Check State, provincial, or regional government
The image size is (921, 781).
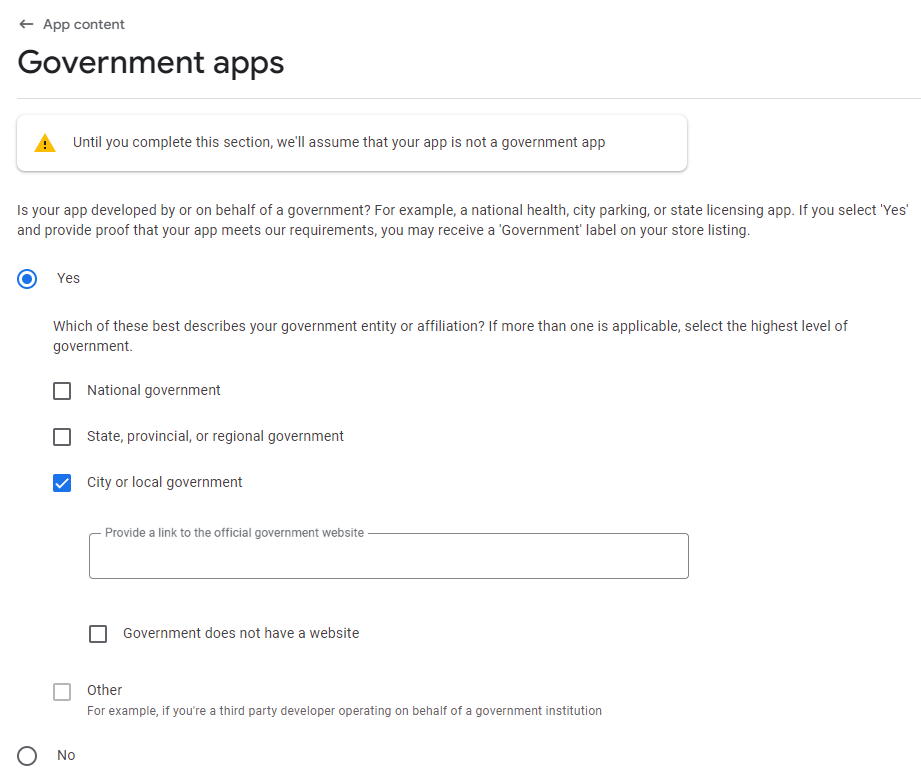click(62, 437)
